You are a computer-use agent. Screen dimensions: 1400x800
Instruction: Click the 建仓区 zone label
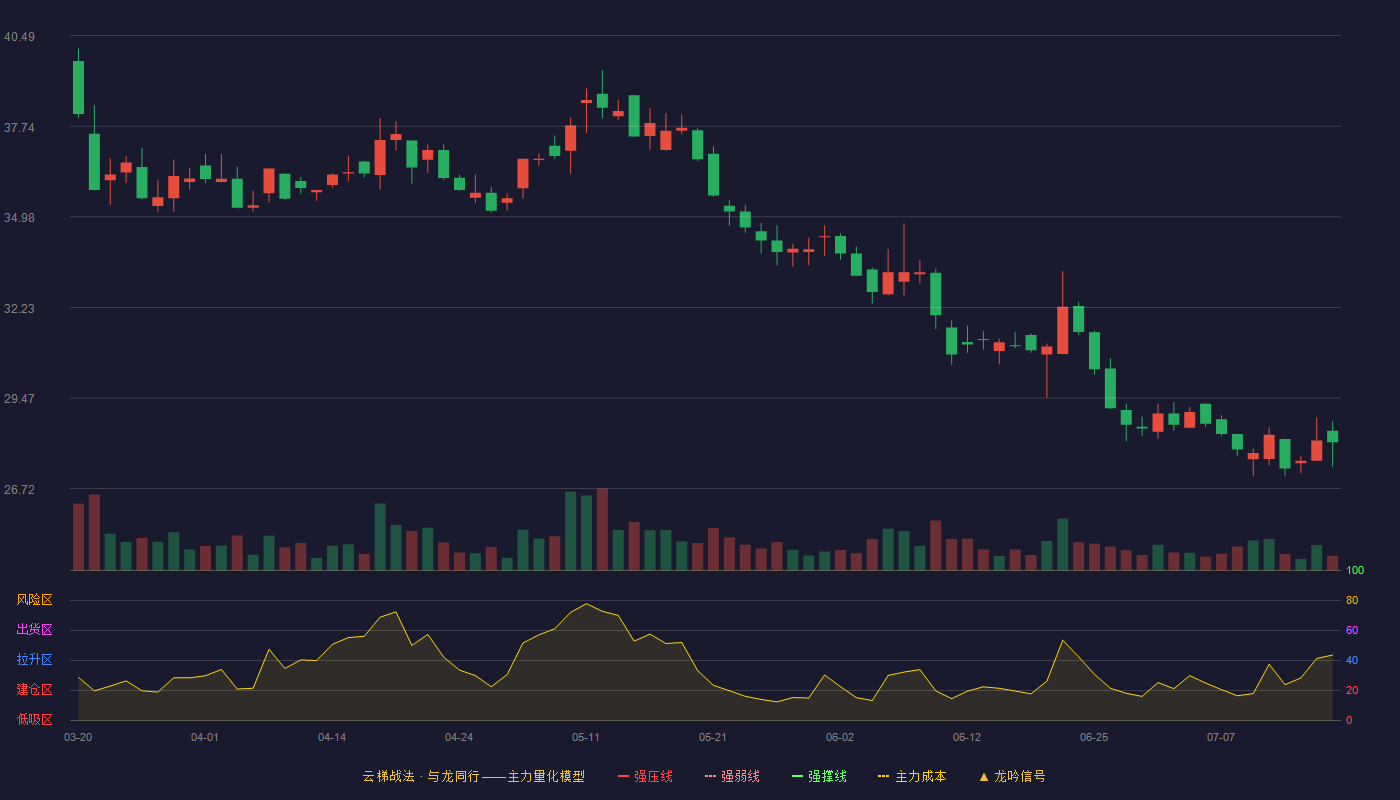pyautogui.click(x=34, y=690)
